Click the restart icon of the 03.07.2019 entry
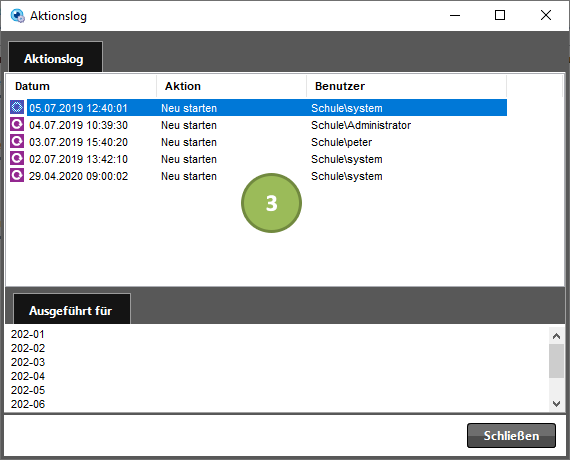 point(17,141)
